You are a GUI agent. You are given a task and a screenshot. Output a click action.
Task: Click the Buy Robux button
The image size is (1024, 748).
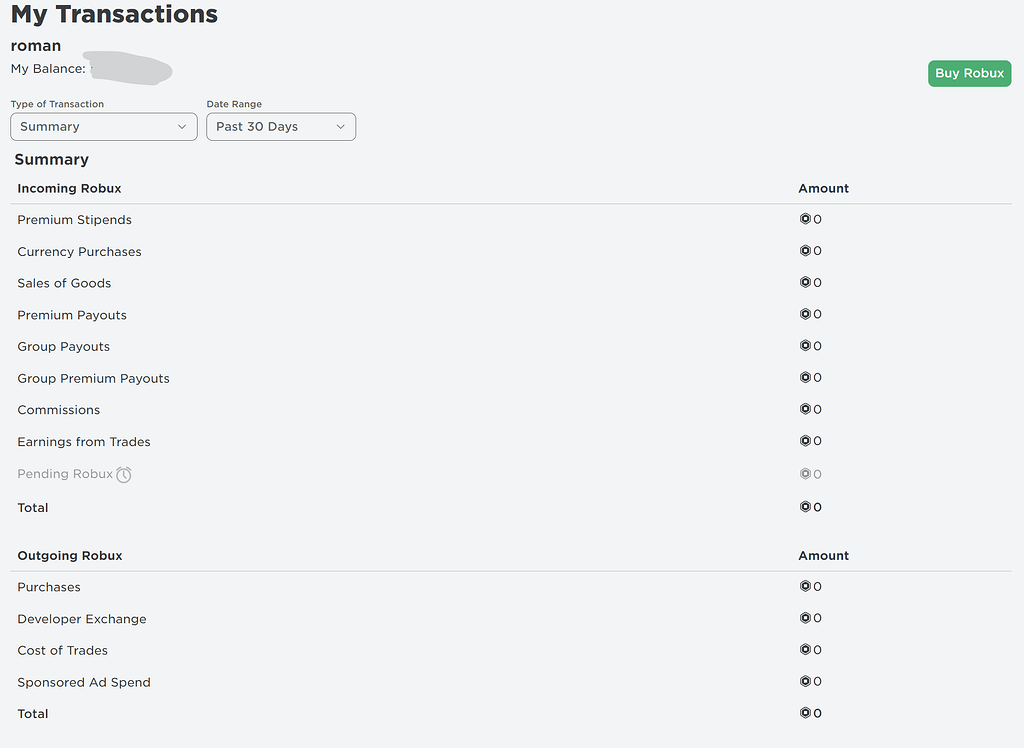pyautogui.click(x=968, y=72)
